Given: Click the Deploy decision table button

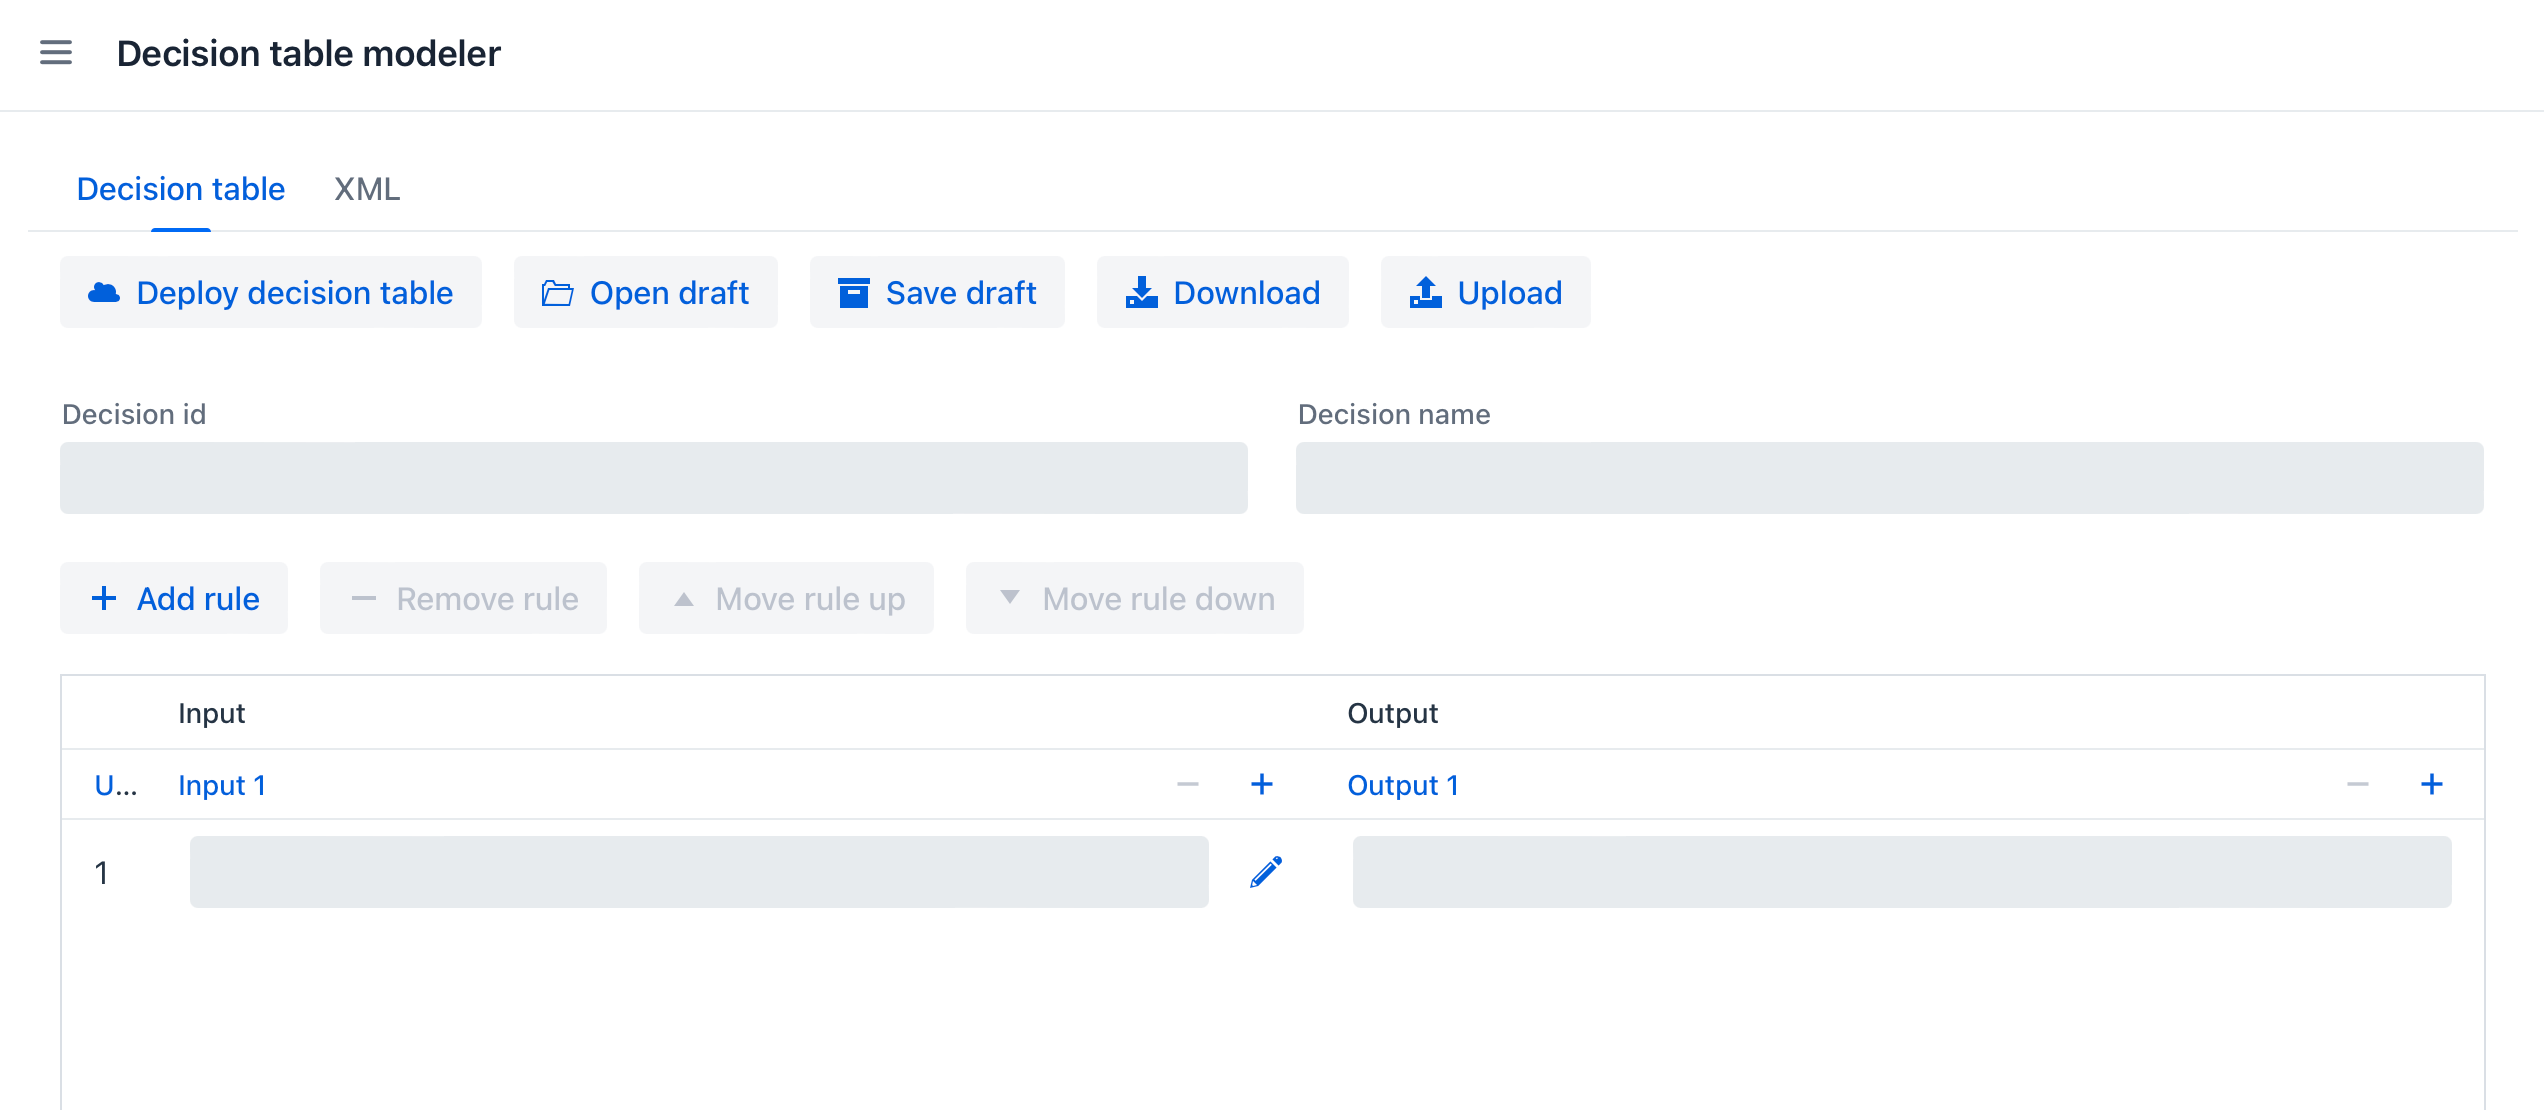Looking at the screenshot, I should pos(271,293).
